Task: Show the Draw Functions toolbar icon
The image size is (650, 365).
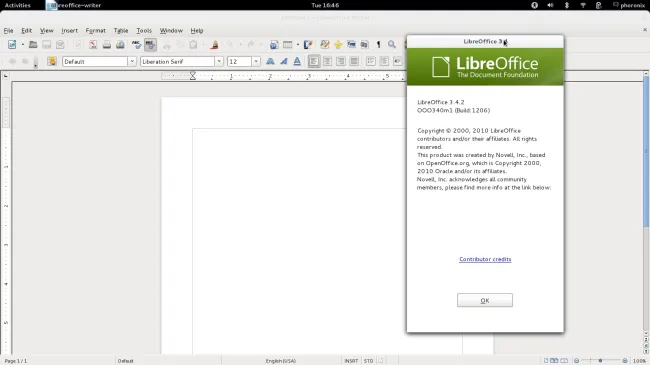Action: coord(308,44)
